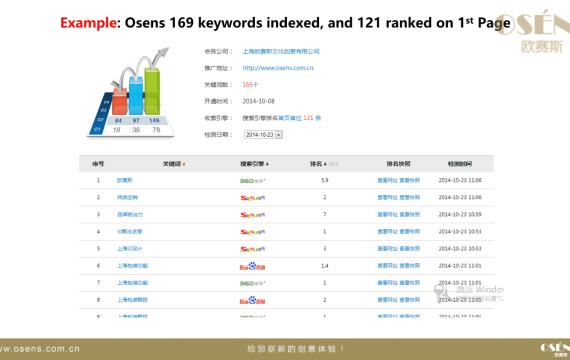Click 查看网址 link in row 2

388,197
